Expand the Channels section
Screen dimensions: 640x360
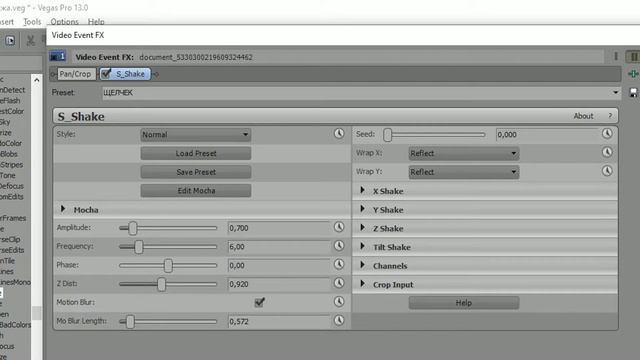tap(362, 265)
